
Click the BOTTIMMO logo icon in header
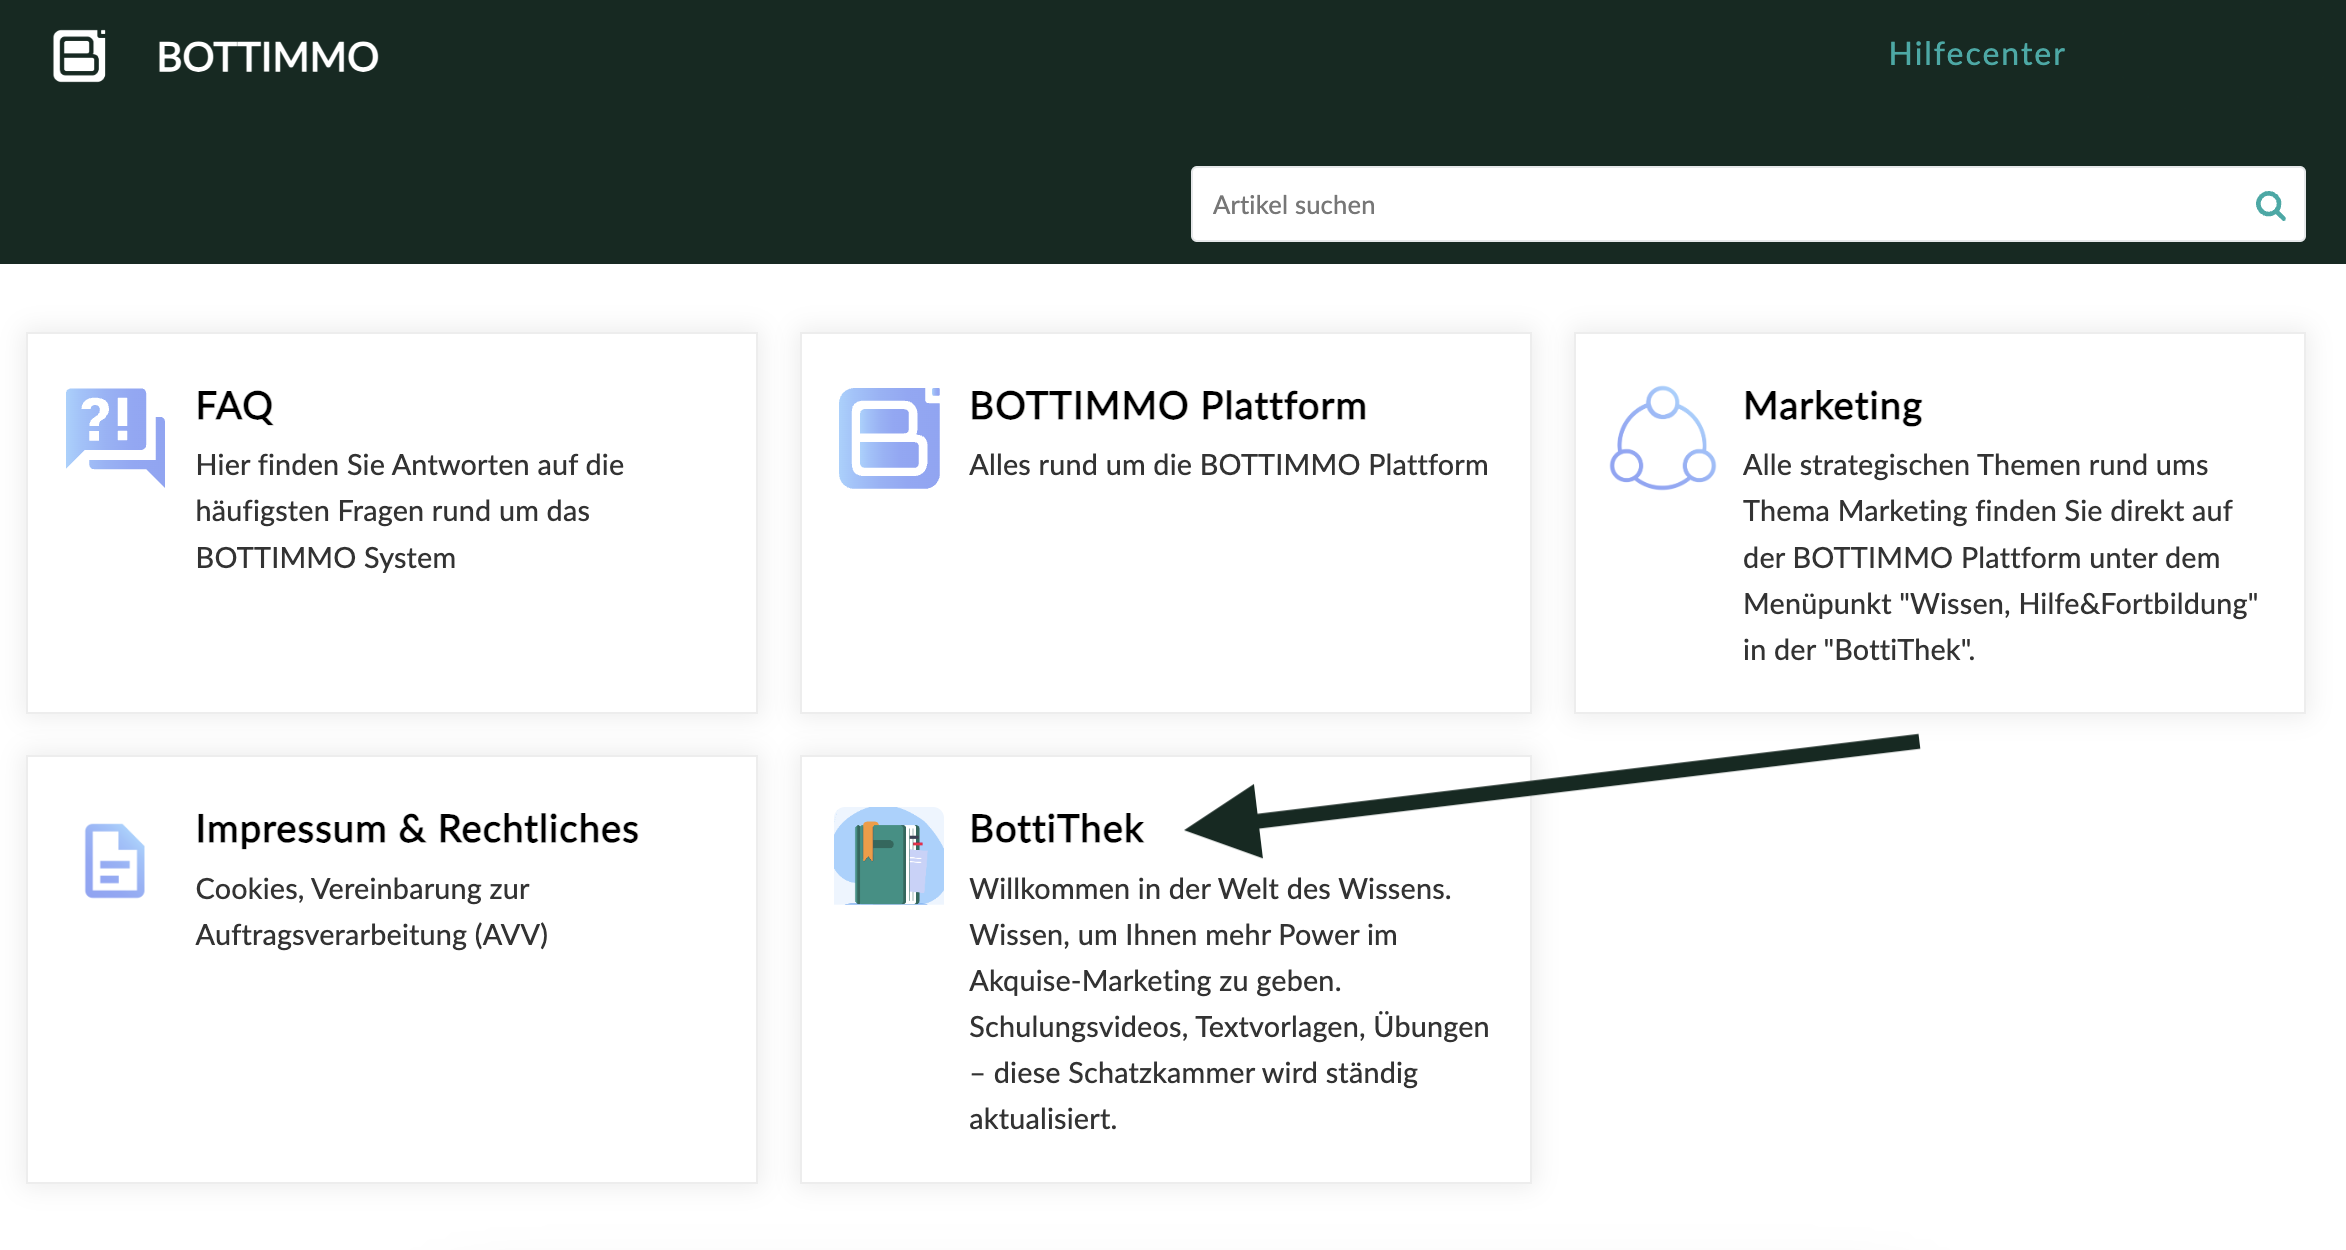(x=79, y=56)
